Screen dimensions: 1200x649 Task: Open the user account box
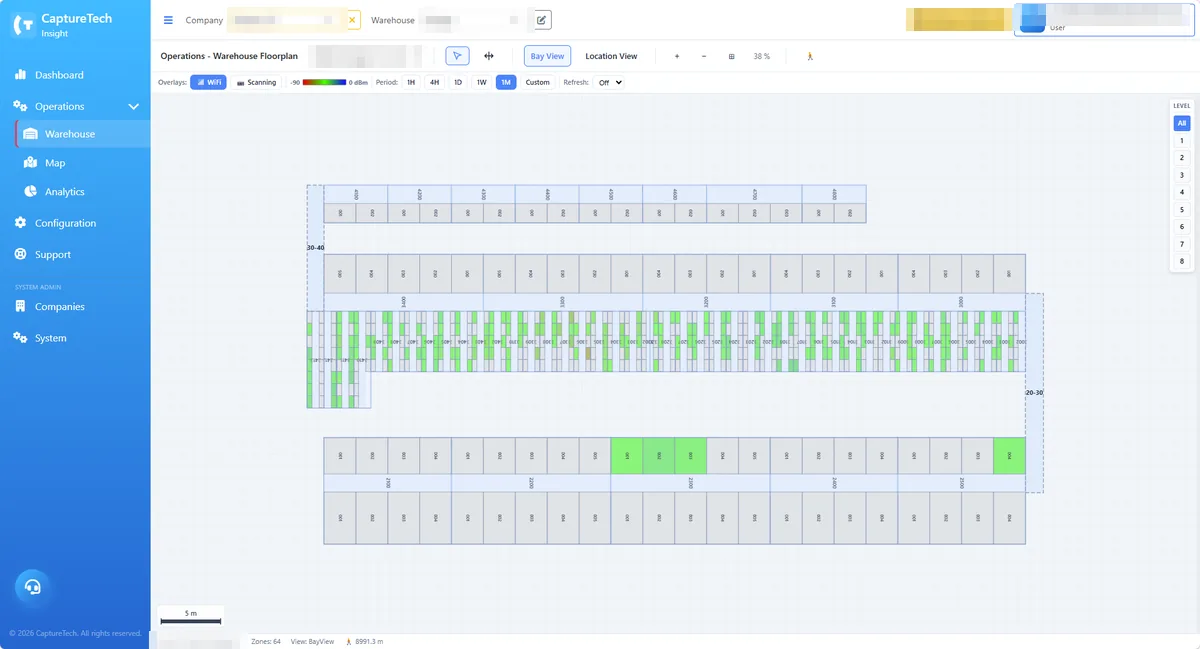click(1105, 20)
